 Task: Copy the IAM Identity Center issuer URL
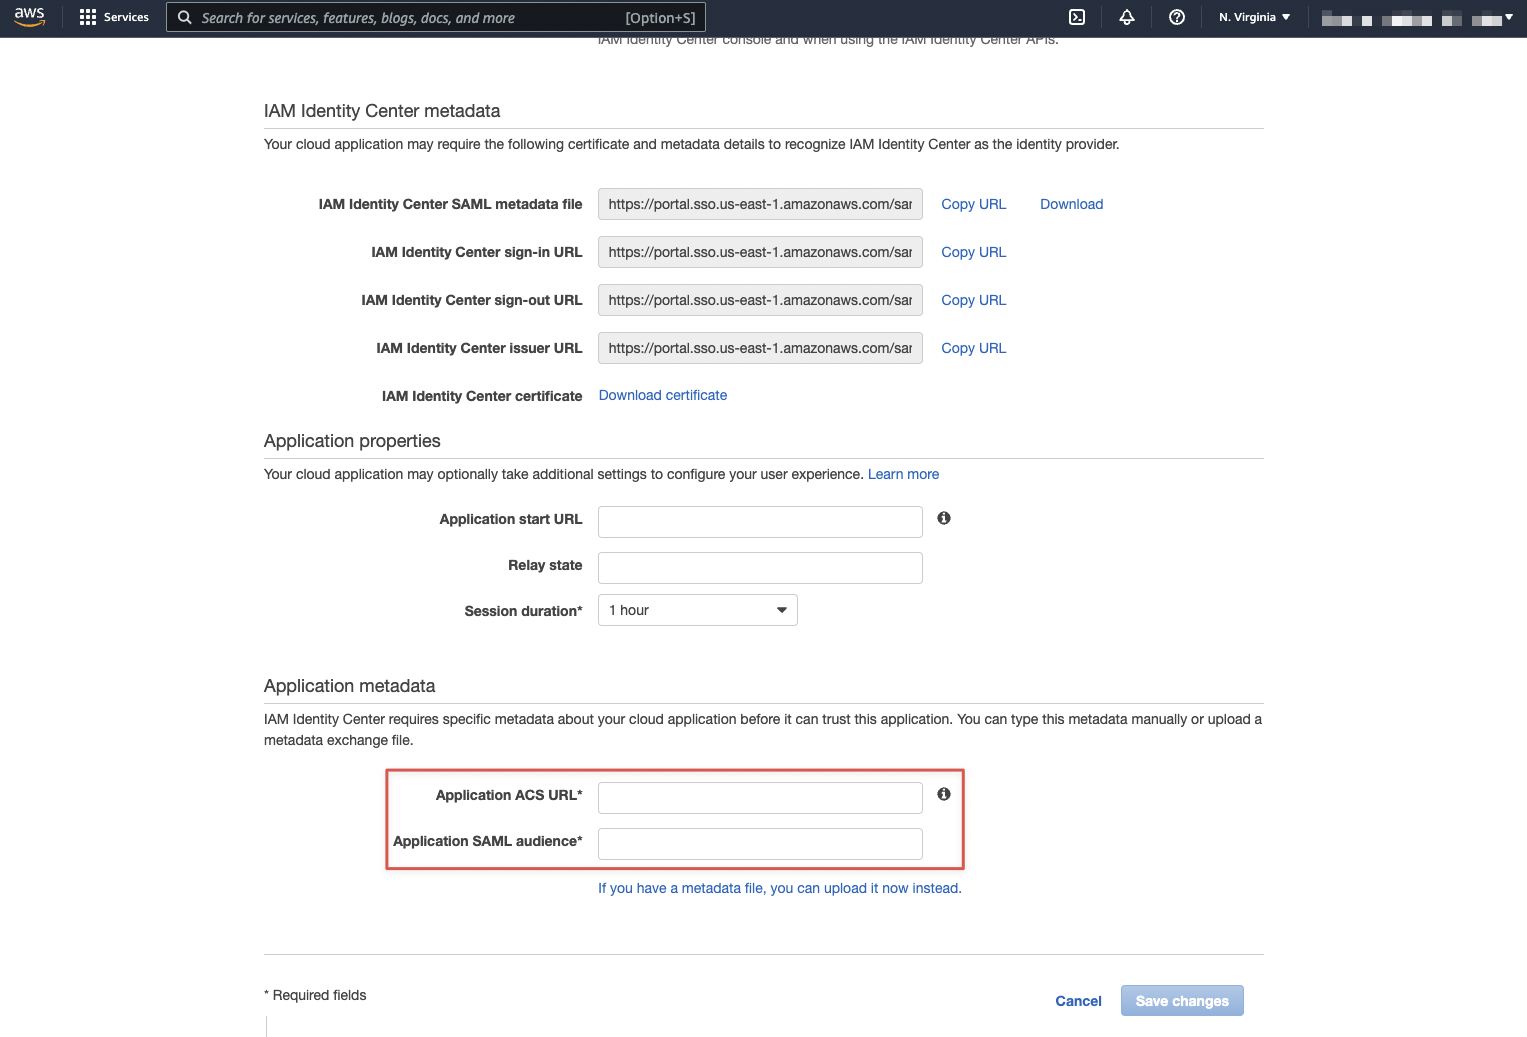973,348
